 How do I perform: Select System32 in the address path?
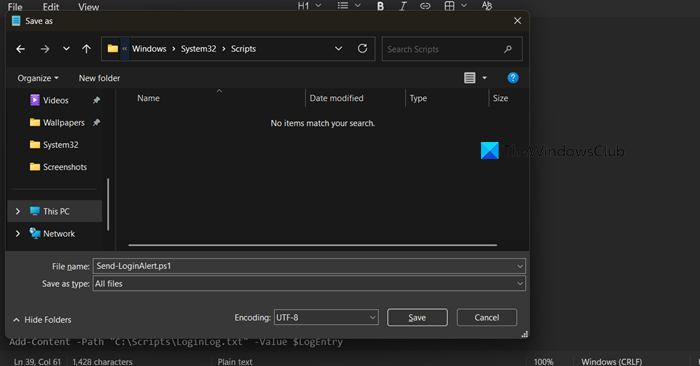pyautogui.click(x=199, y=49)
